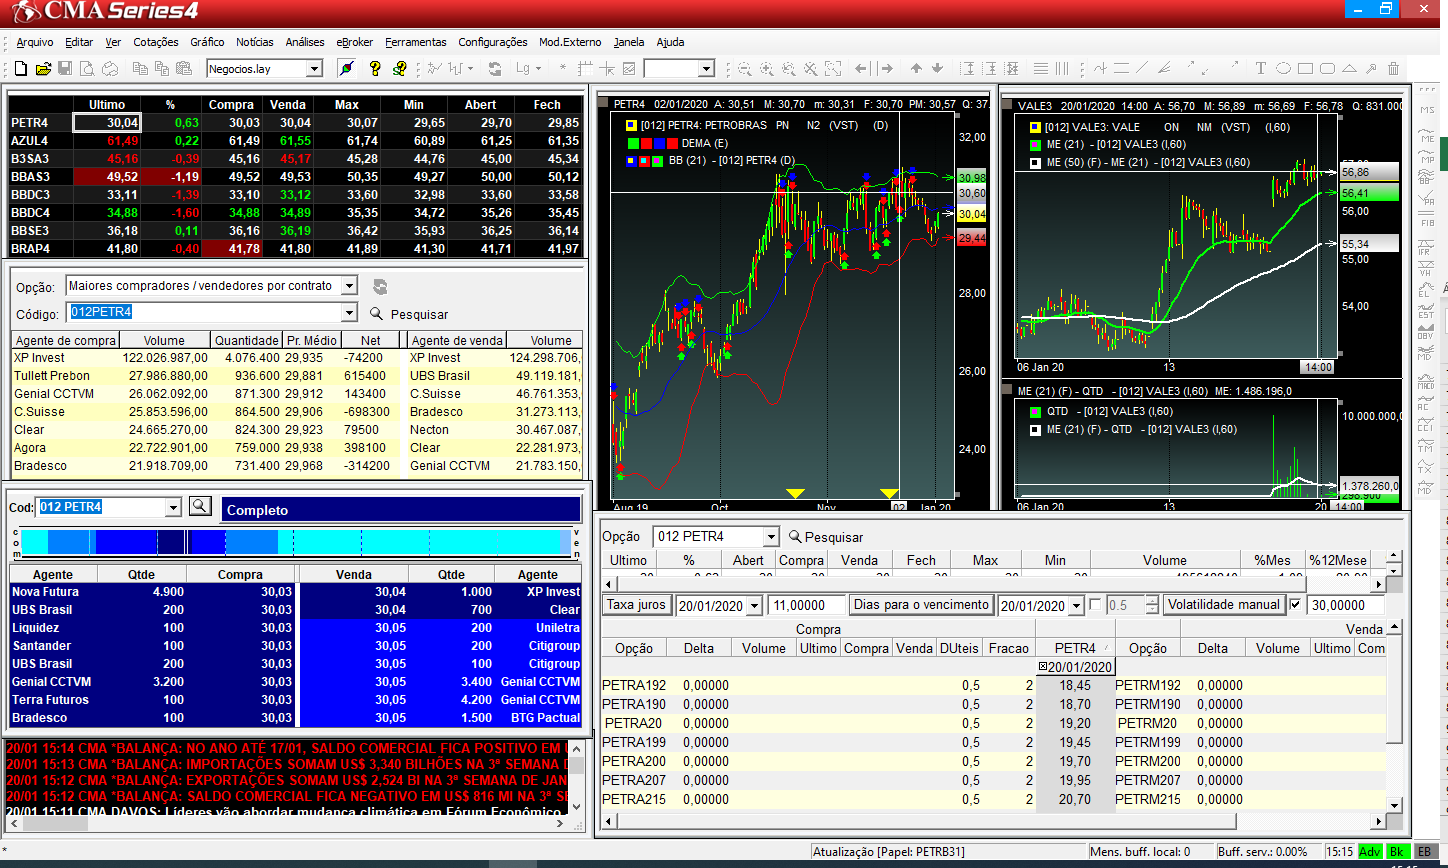1448x868 pixels.
Task: Click the trash delete drawing icon
Action: point(1394,69)
